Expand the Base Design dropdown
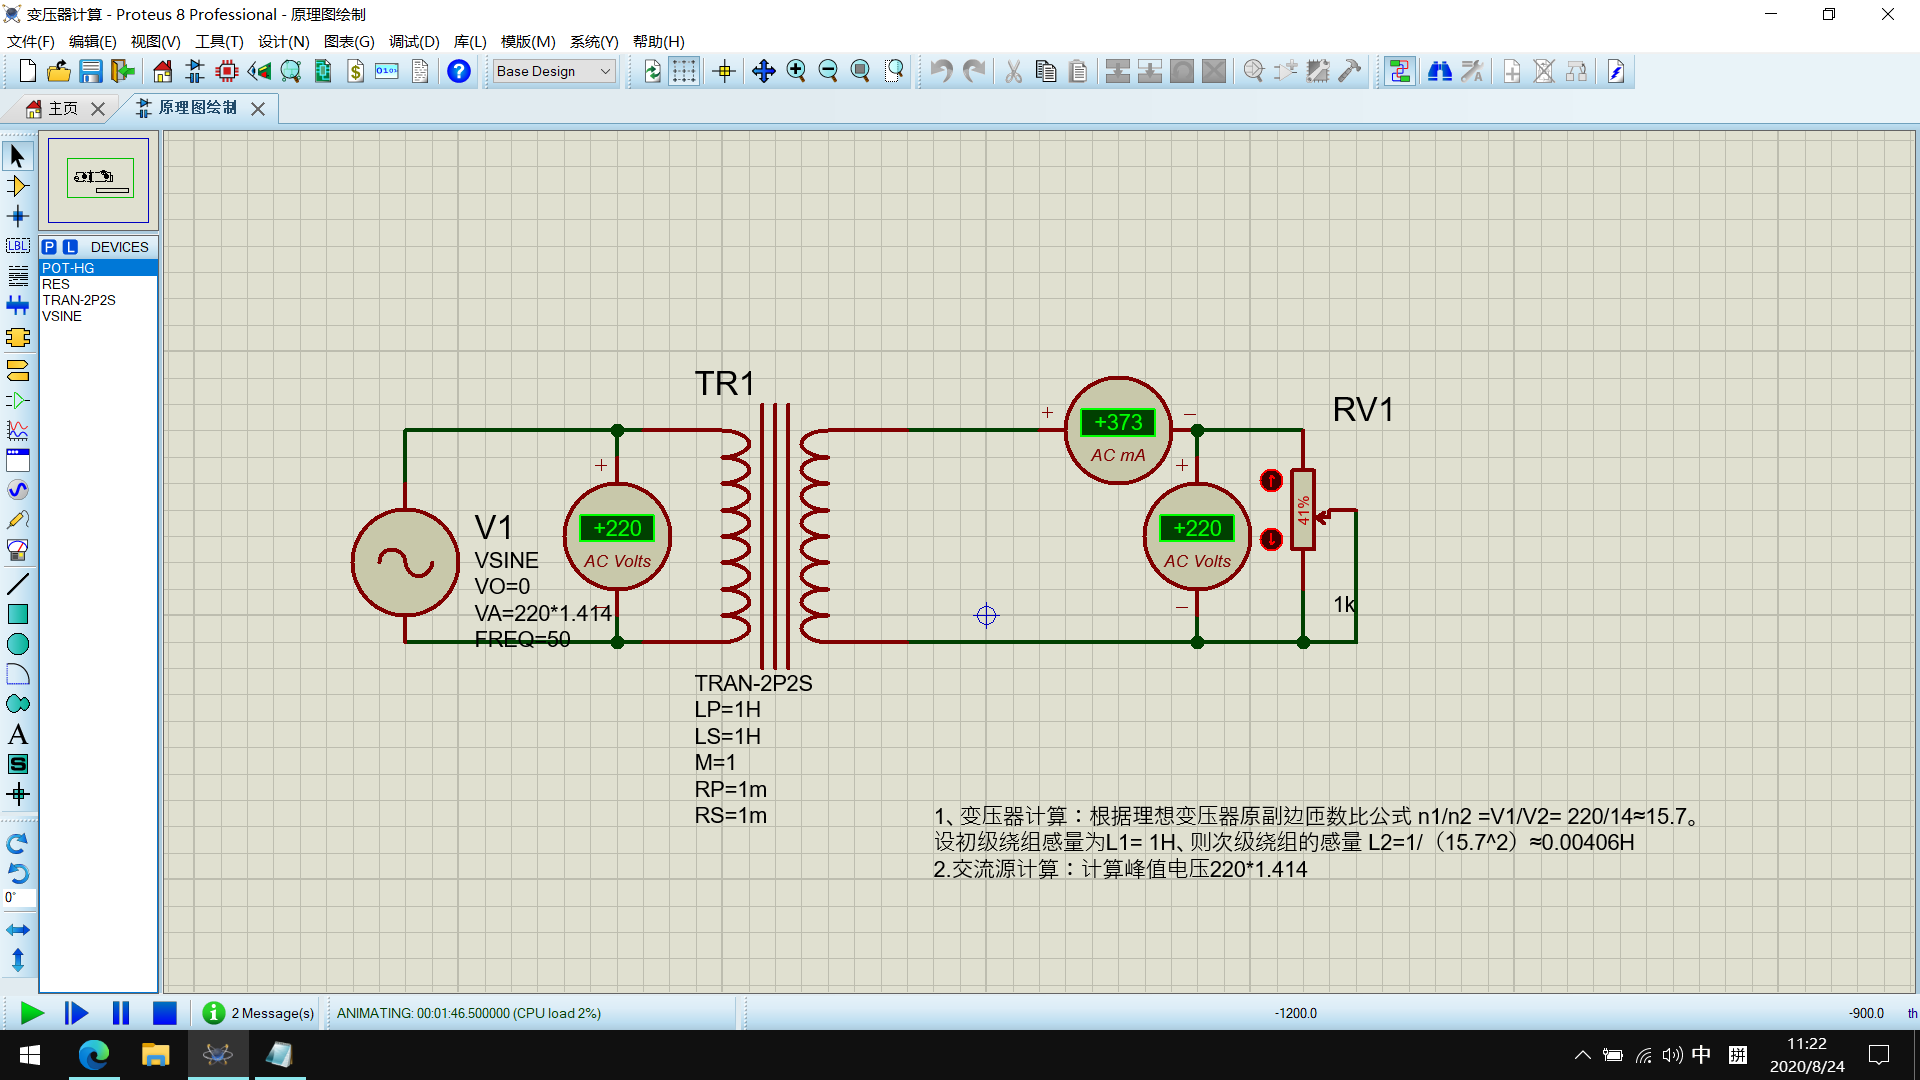Screen dimensions: 1920x1080 [605, 71]
